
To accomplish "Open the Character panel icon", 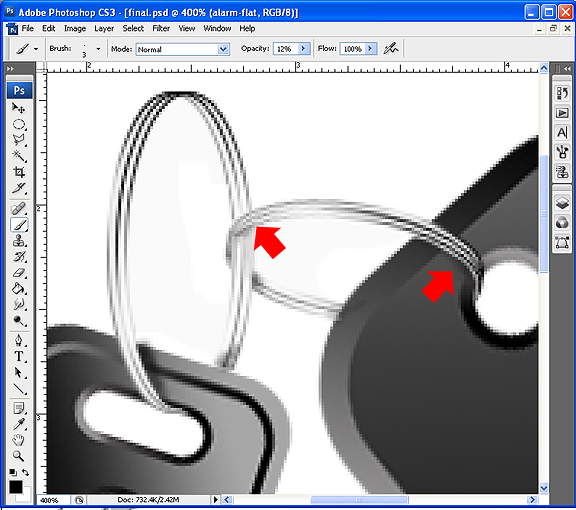I will pyautogui.click(x=562, y=132).
